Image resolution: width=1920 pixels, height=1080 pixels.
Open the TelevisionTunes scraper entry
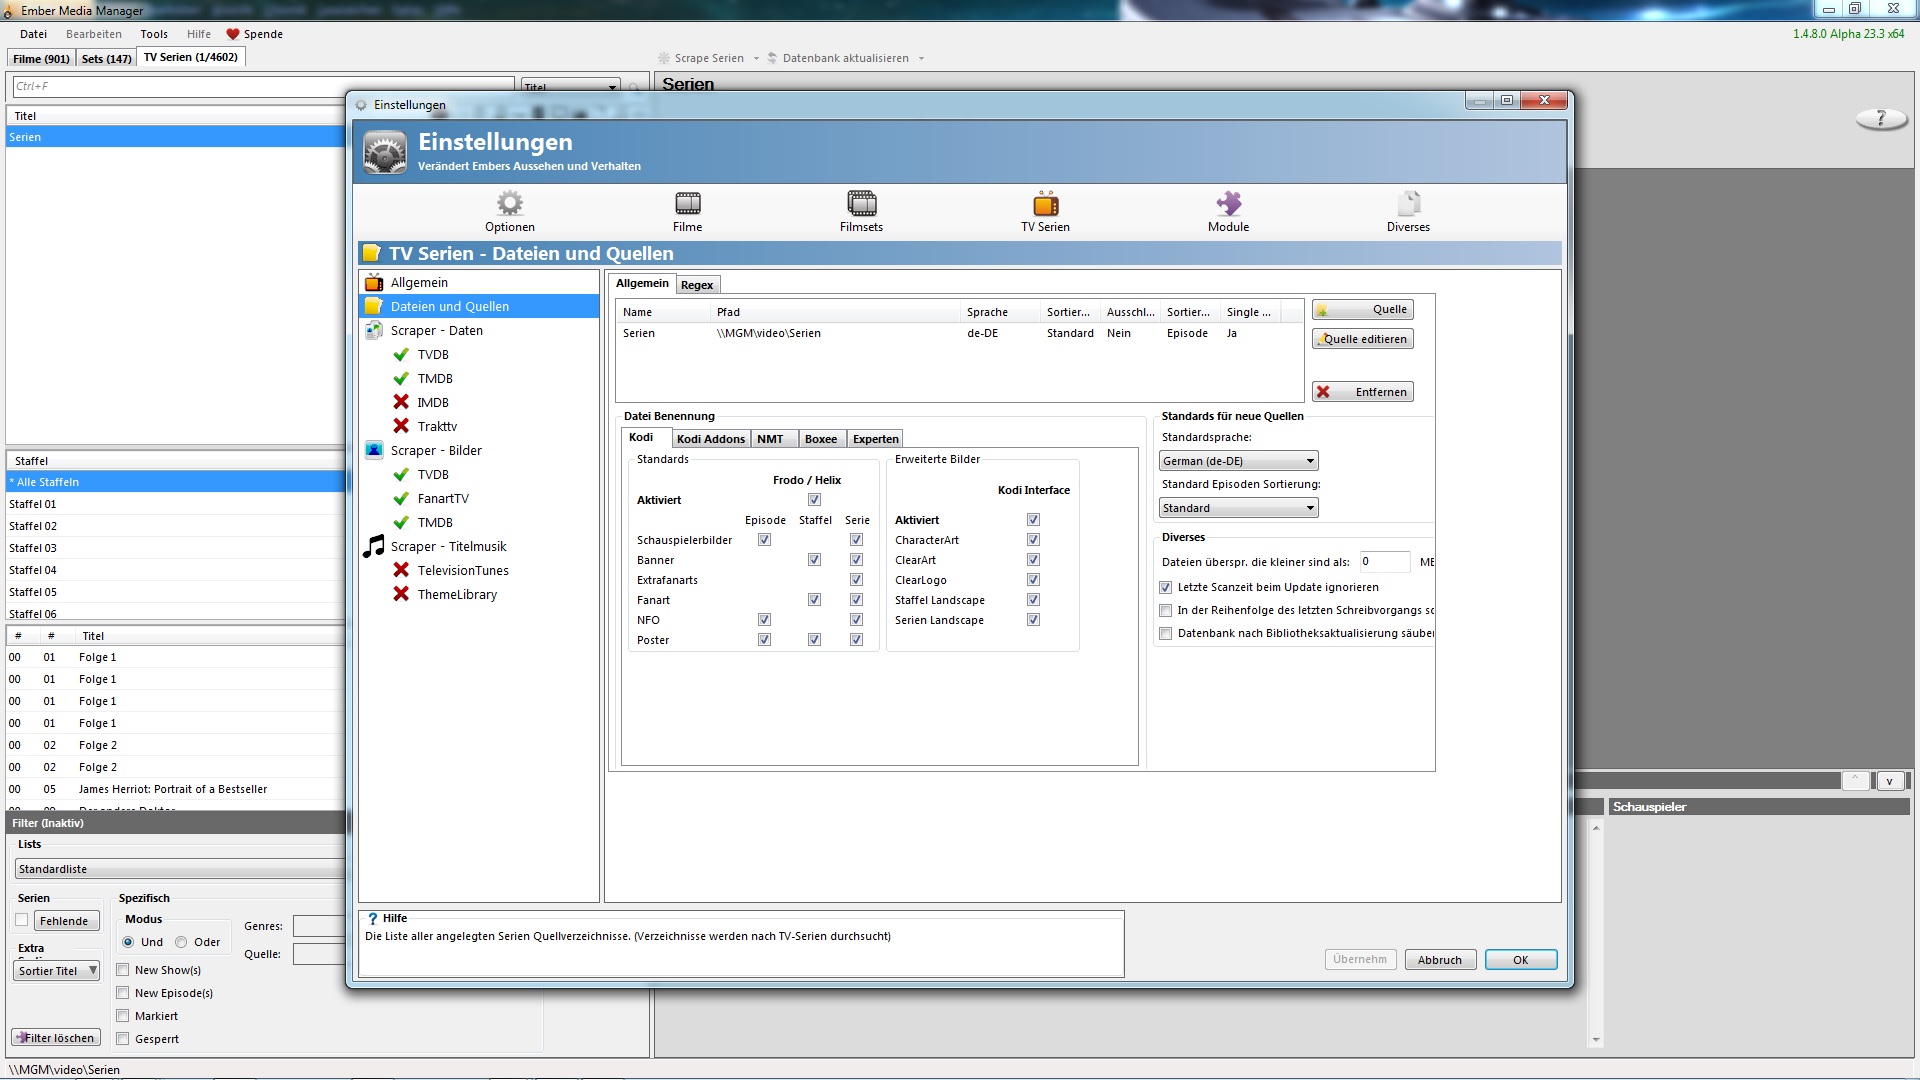(462, 571)
